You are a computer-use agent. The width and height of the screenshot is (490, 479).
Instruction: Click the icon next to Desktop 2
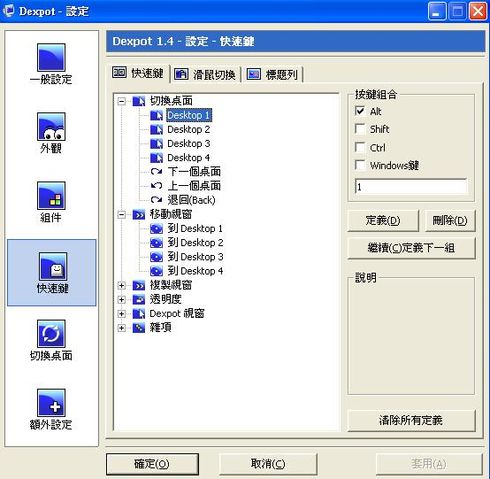156,129
